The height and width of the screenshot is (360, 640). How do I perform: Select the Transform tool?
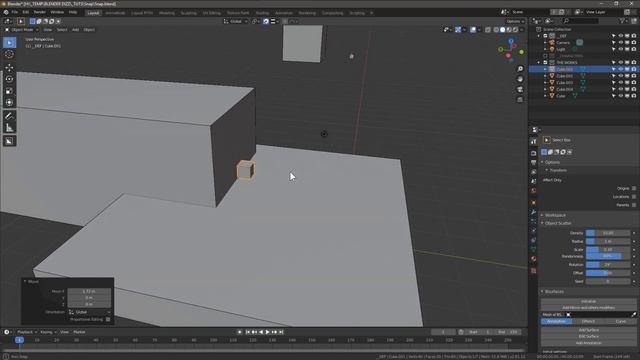coord(9,102)
